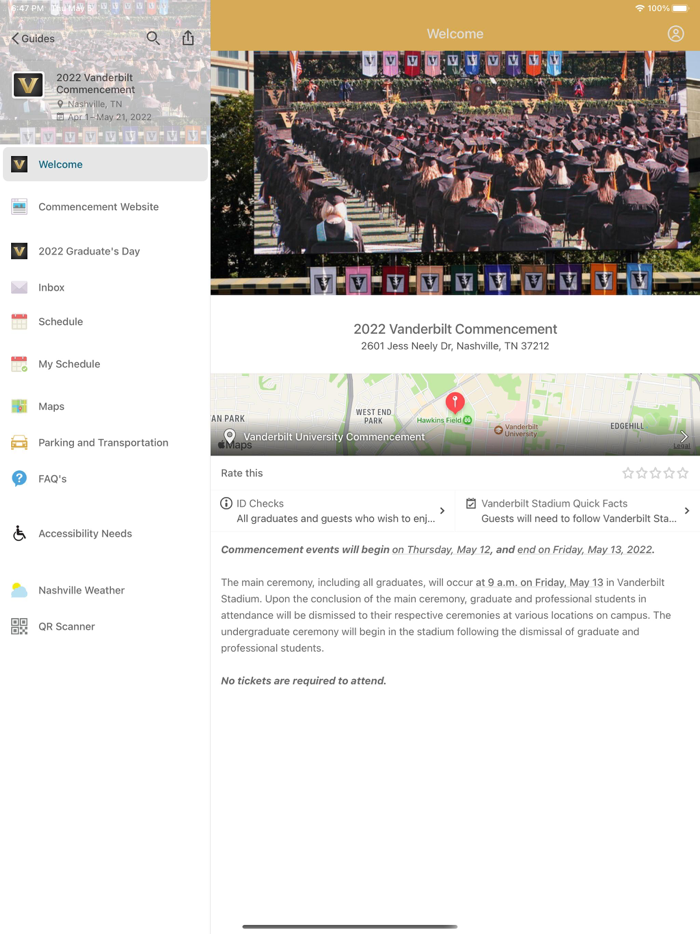Click the Nashville Weather cloud icon
The width and height of the screenshot is (700, 934).
coord(19,590)
